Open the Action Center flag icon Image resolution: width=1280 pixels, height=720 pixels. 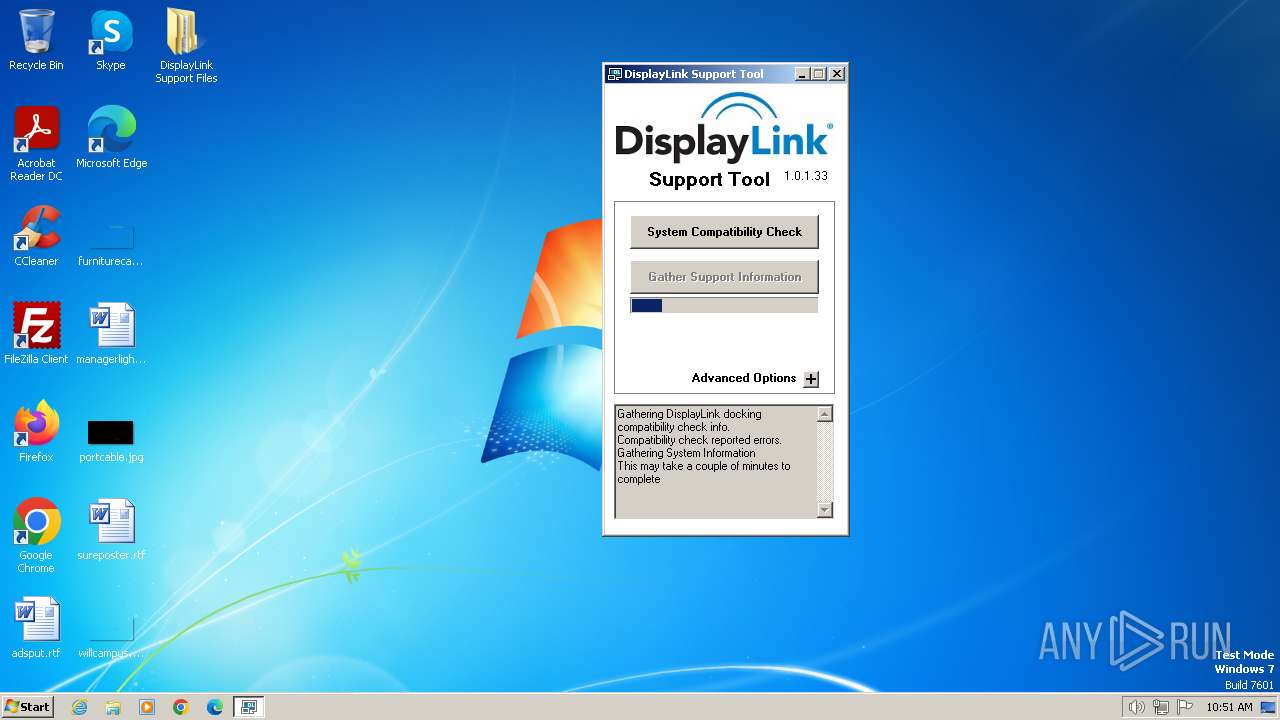click(1185, 707)
